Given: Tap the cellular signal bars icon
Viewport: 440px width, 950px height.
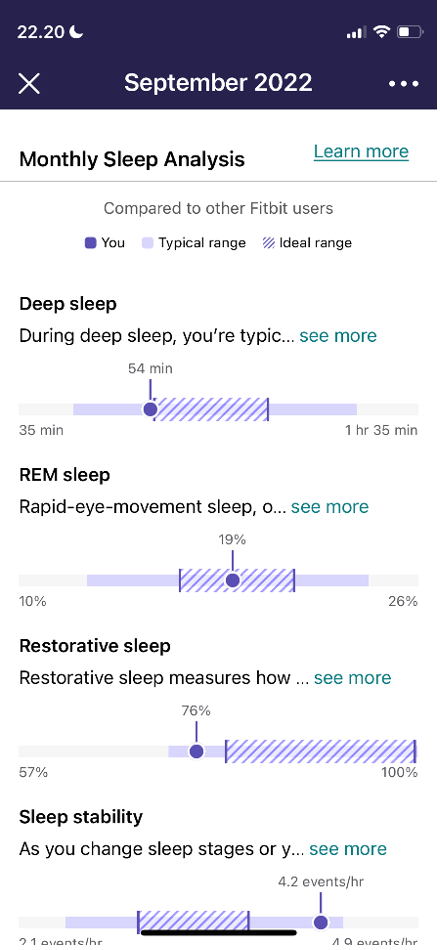Looking at the screenshot, I should click(x=355, y=33).
